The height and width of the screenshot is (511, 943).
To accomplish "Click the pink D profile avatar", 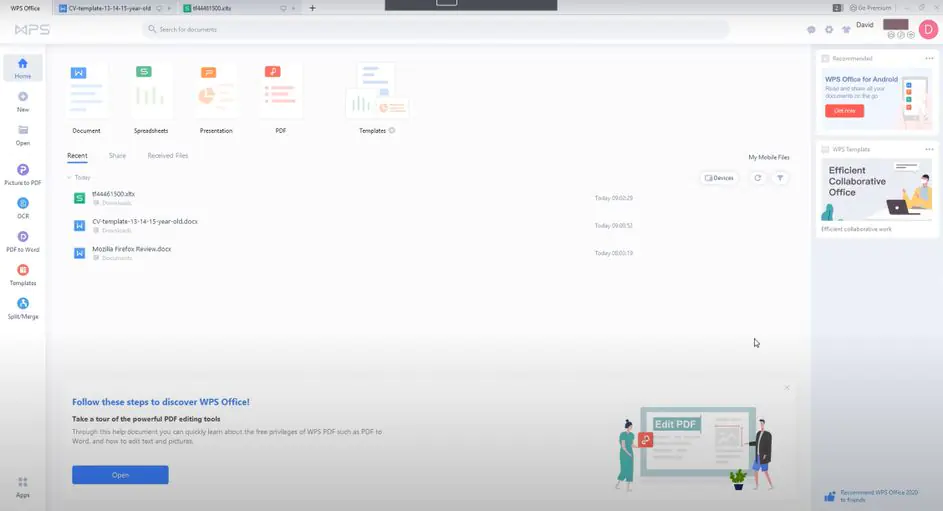I will (x=929, y=29).
